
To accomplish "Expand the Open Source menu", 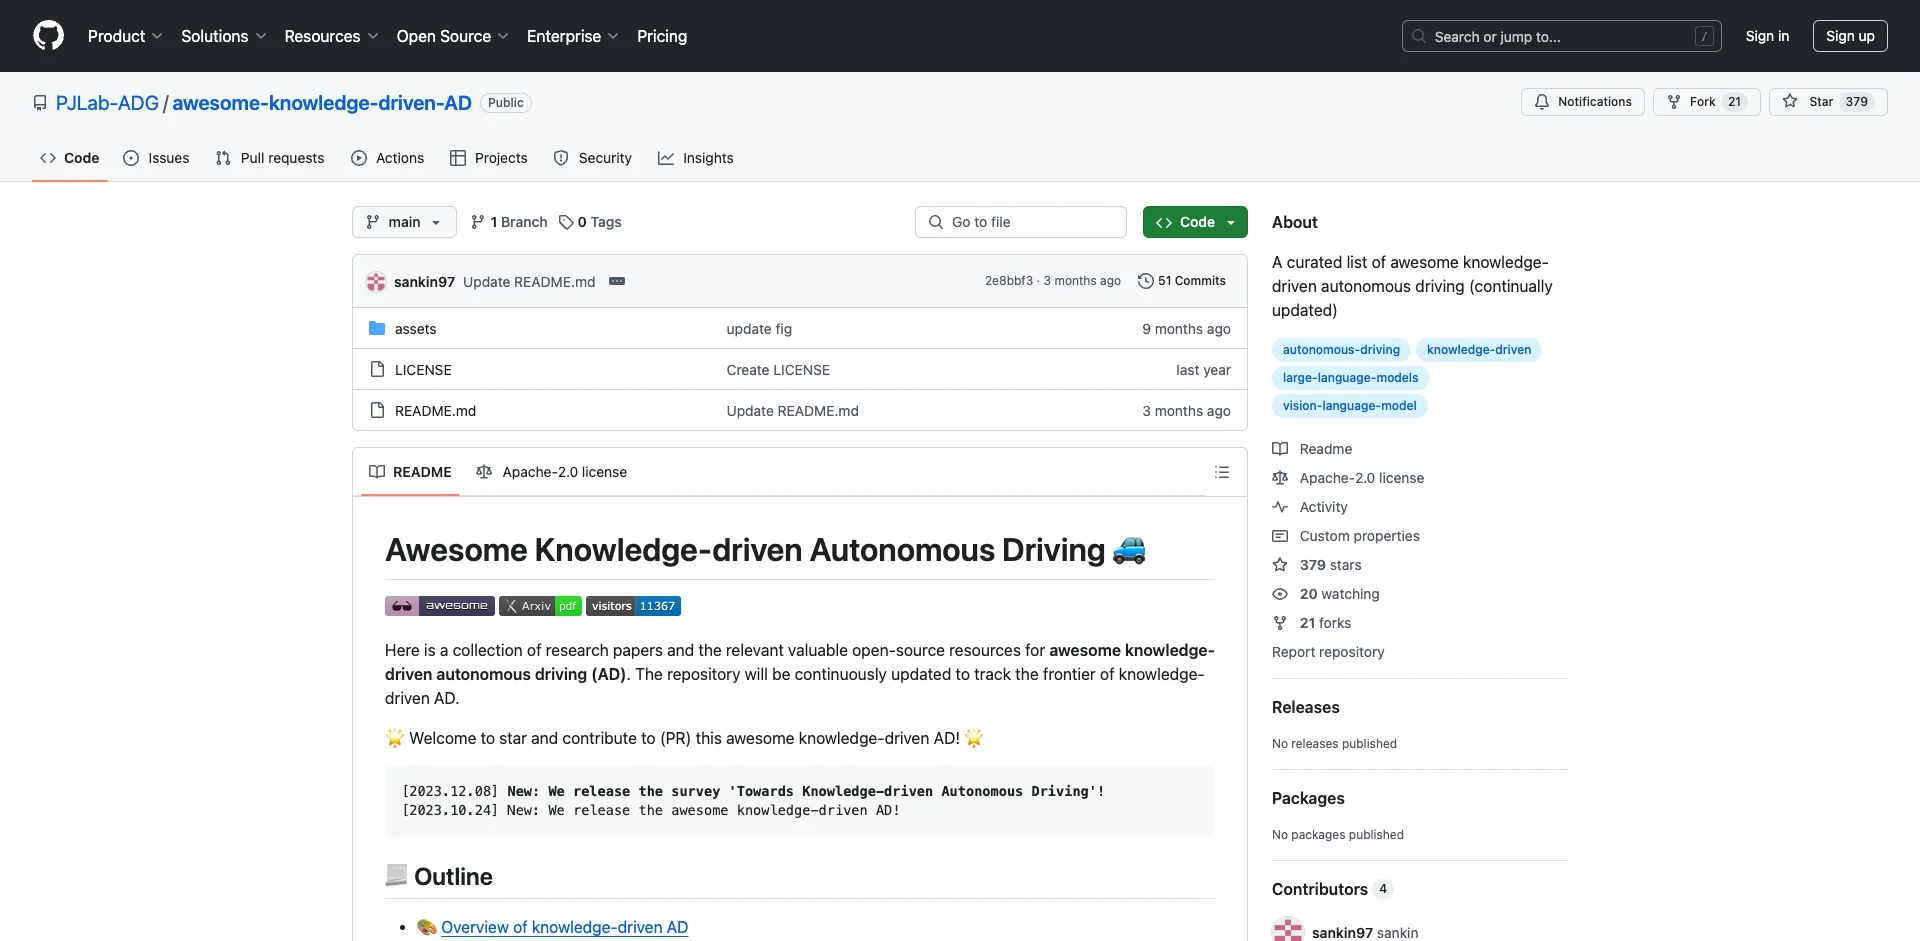I will coord(452,36).
